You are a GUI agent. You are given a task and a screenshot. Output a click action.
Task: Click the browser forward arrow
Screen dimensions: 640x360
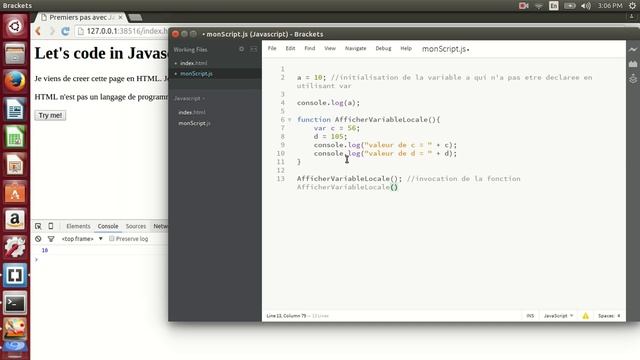(x=52, y=31)
